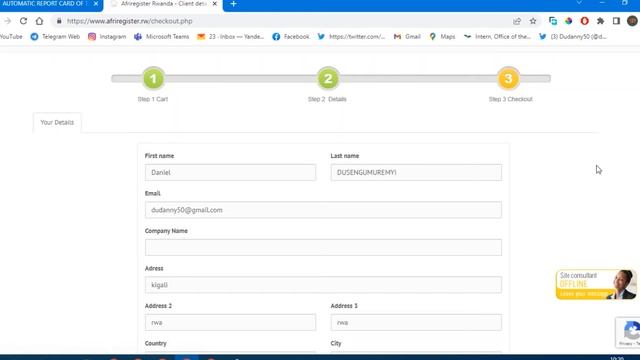Toggle the browser side panel icon
The image size is (640, 360).
point(616,21)
